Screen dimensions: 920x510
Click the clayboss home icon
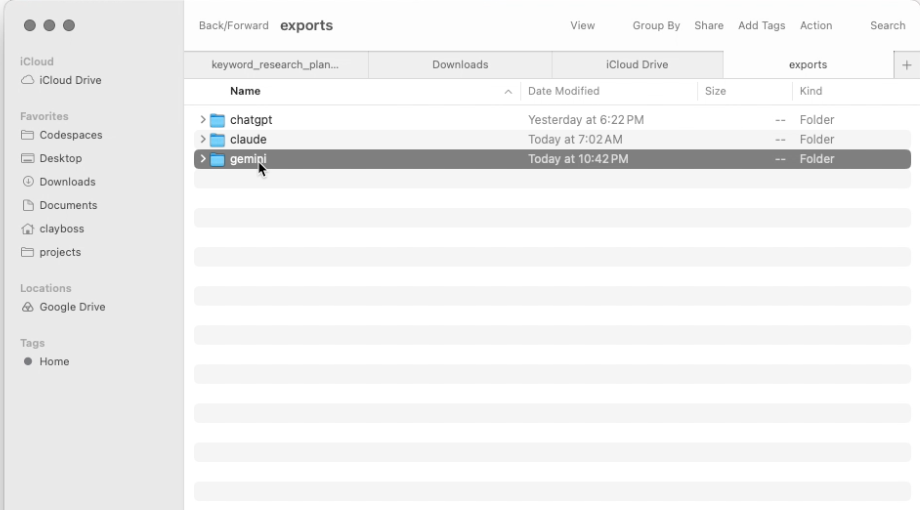click(x=27, y=228)
